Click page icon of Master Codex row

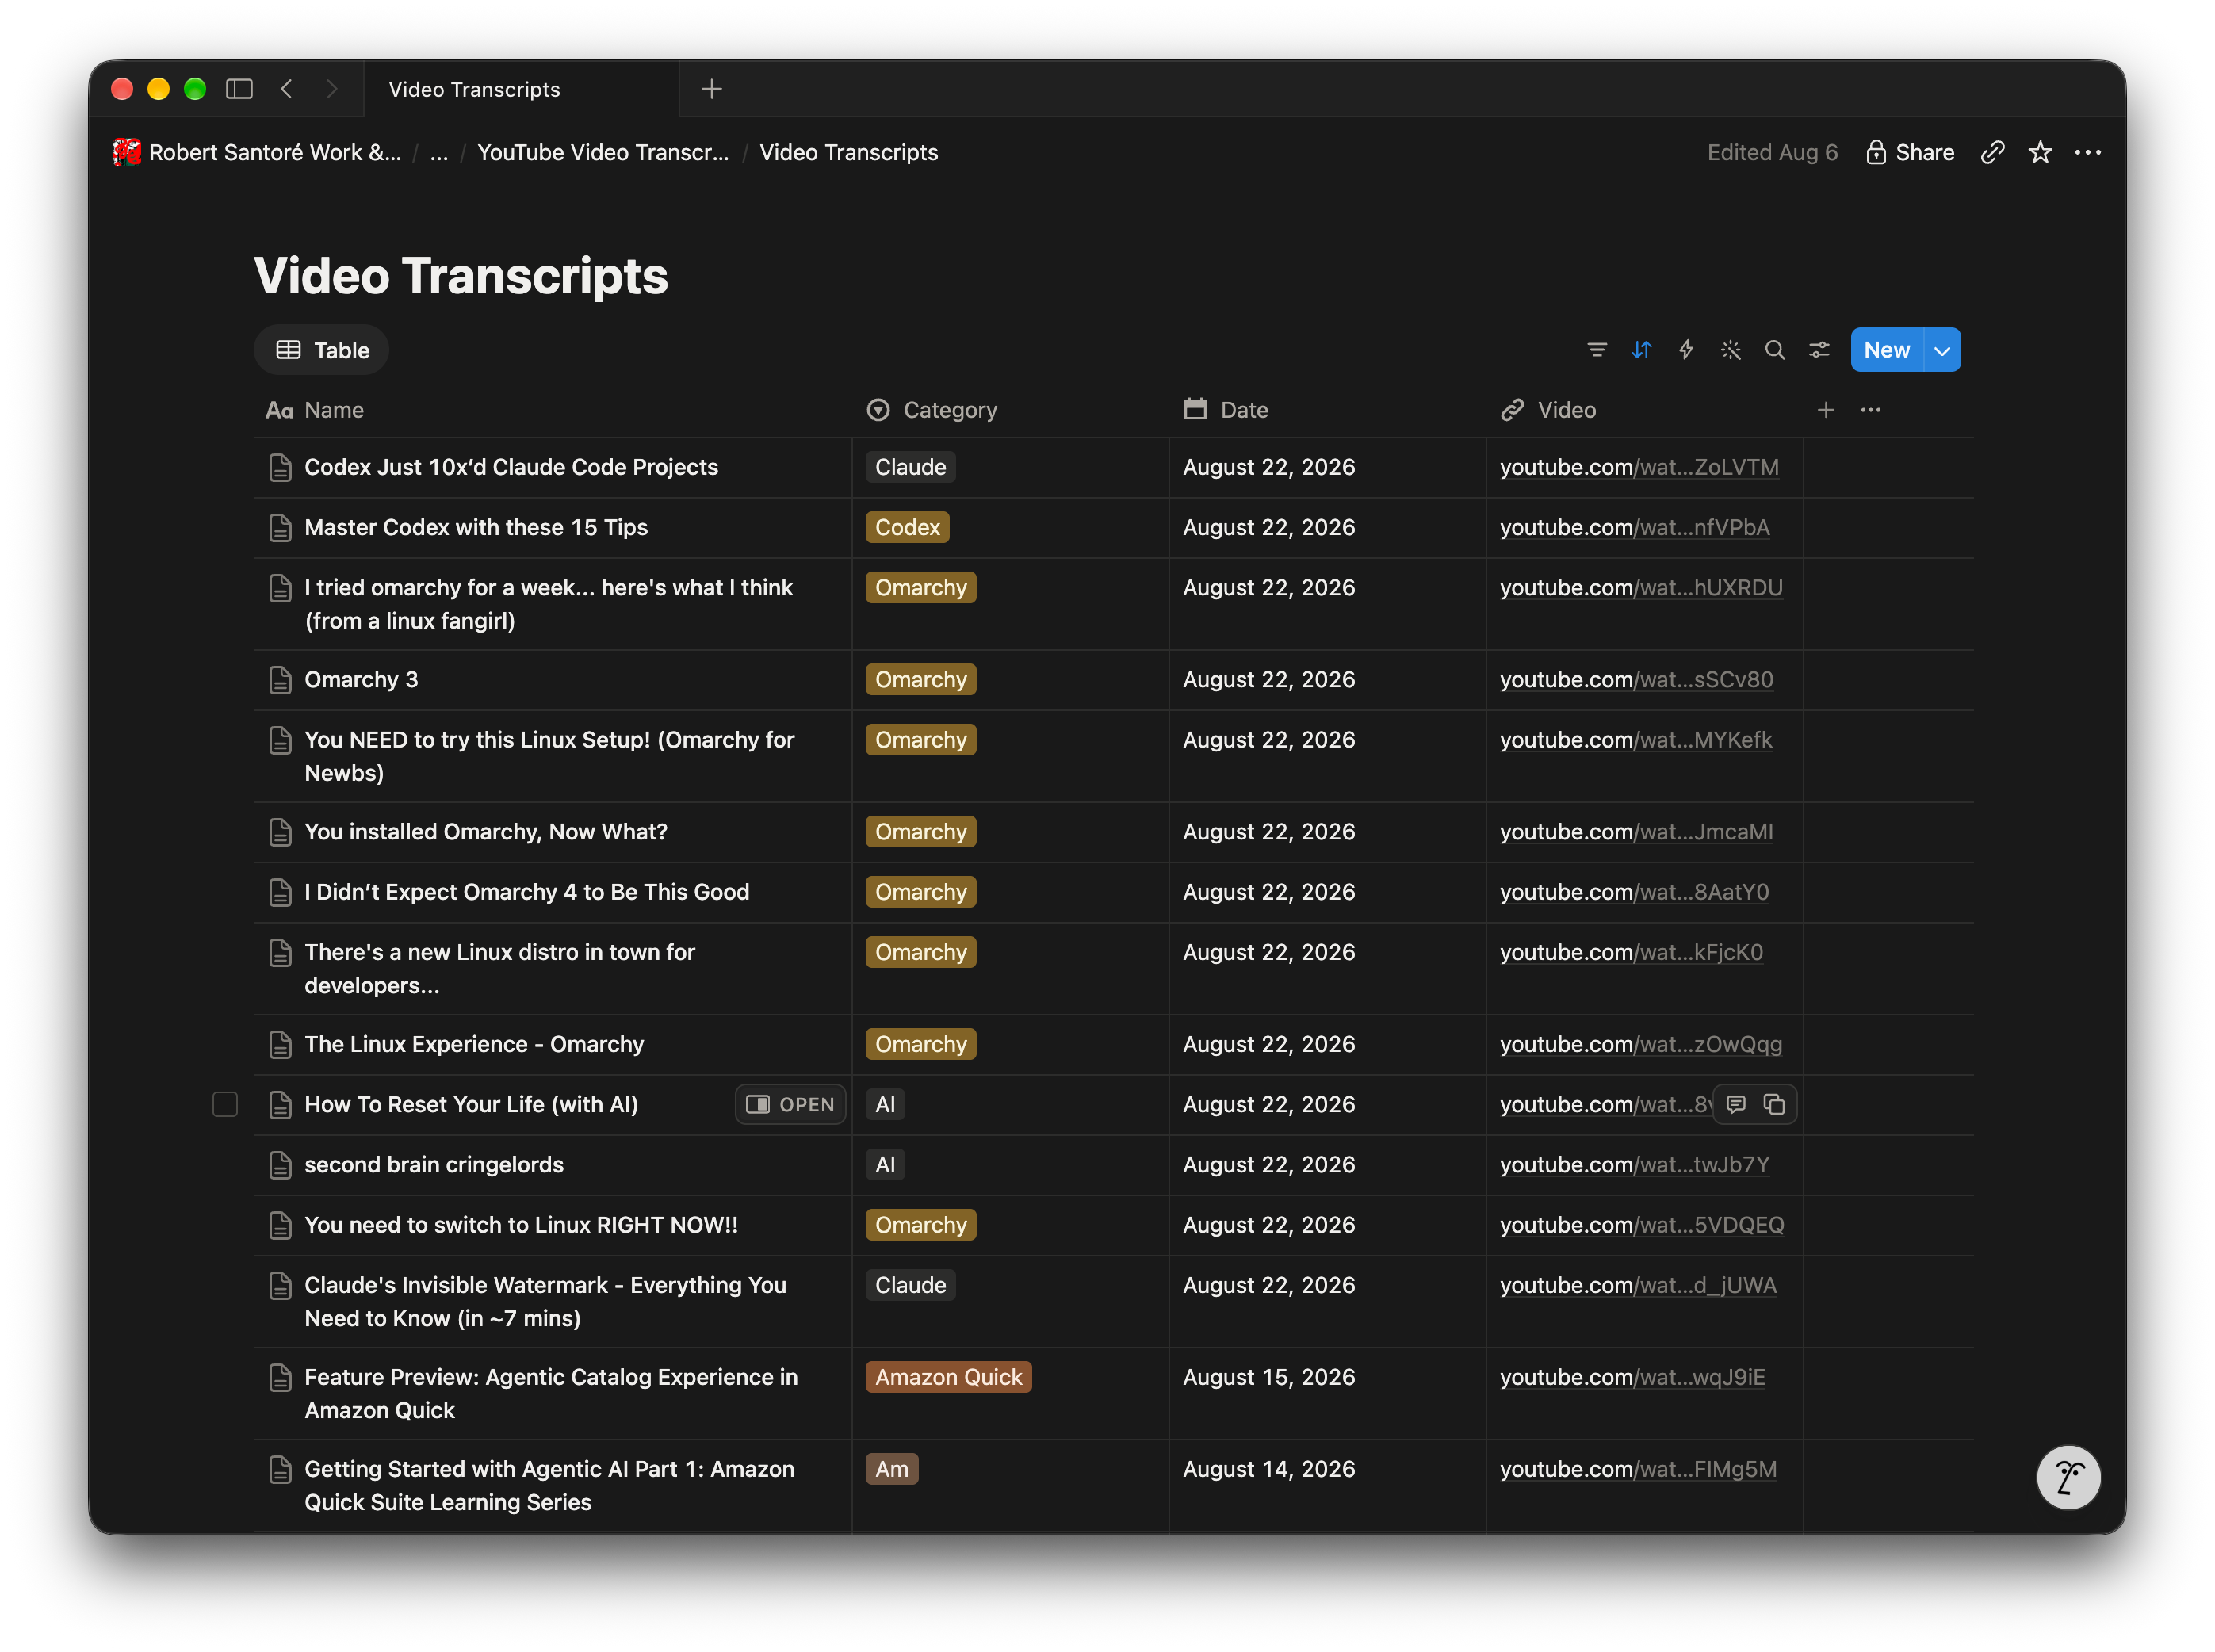(x=280, y=528)
